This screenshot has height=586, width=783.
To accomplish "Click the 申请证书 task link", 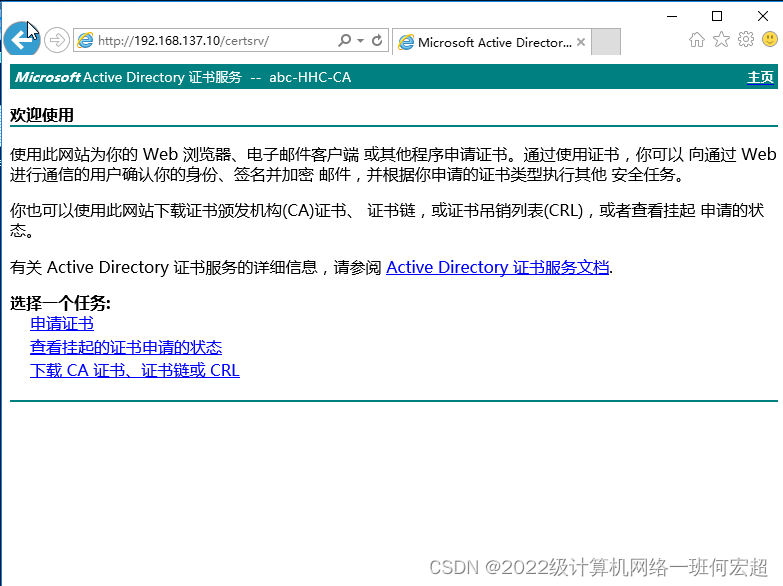I will point(62,324).
